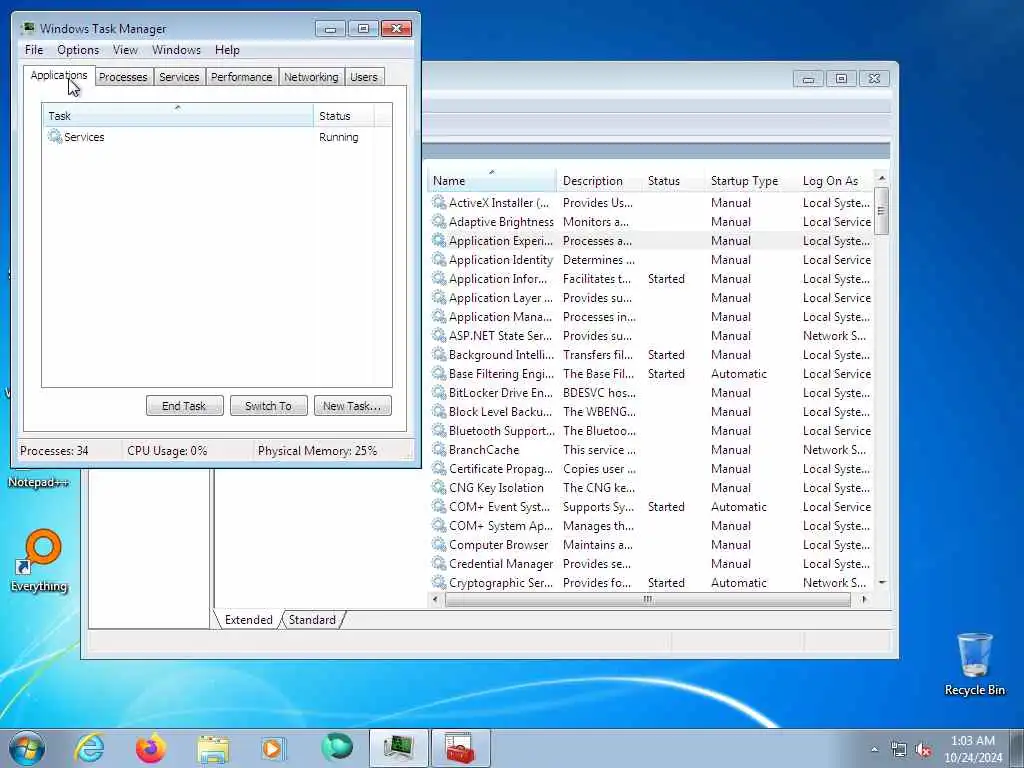Screen dimensions: 1024x768
Task: Click Computer Browser service gear icon
Action: click(x=439, y=545)
